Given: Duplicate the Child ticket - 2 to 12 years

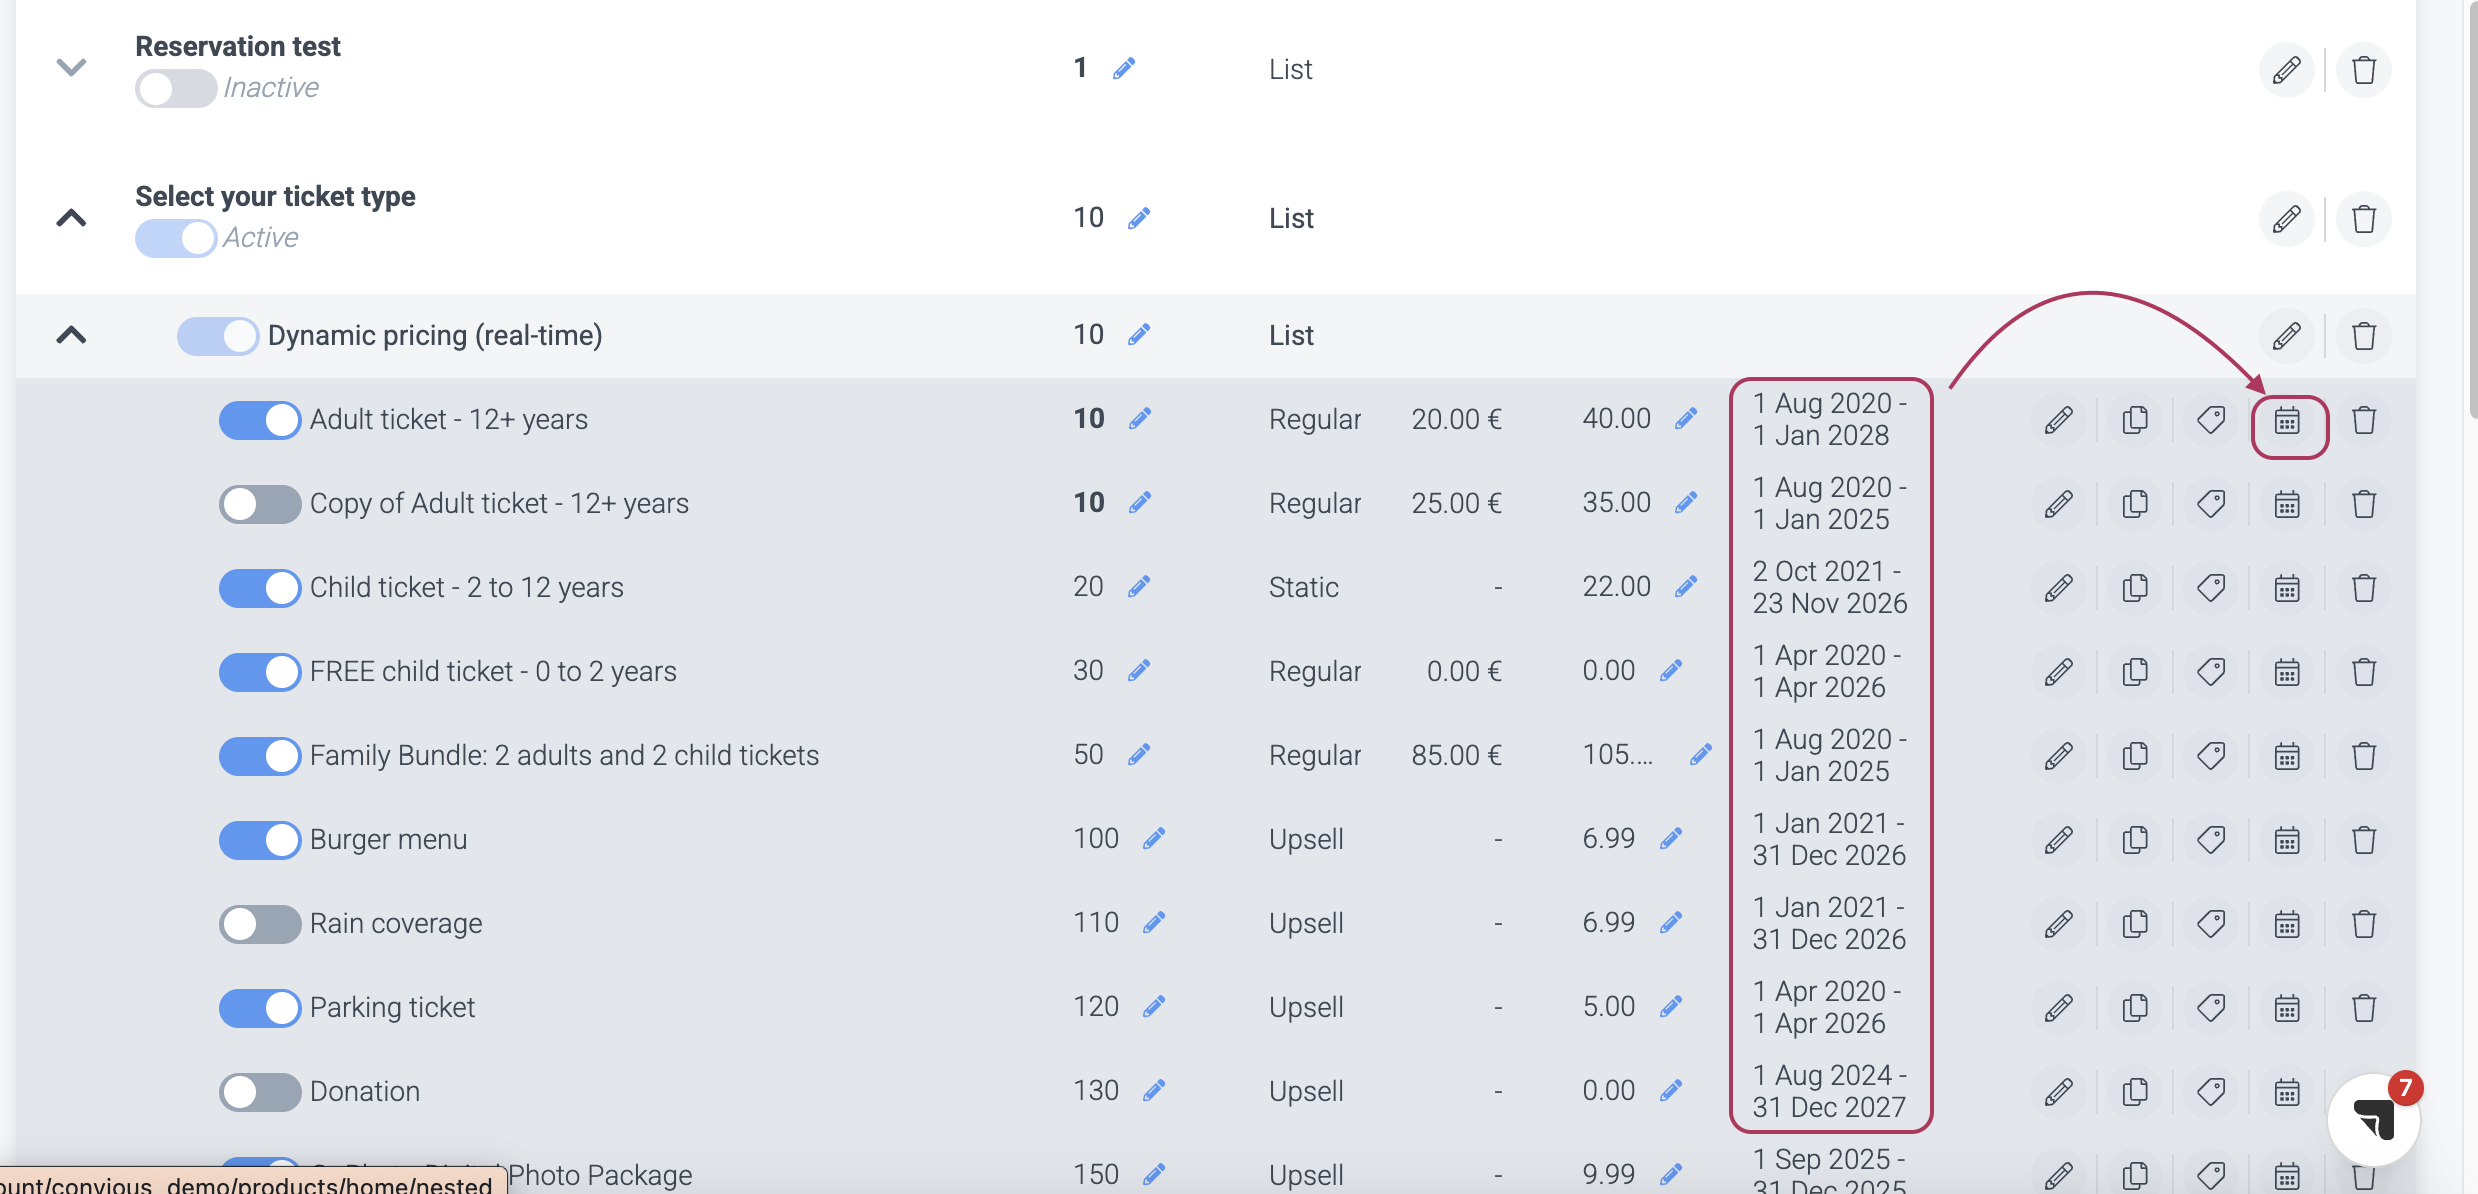Looking at the screenshot, I should [x=2134, y=588].
